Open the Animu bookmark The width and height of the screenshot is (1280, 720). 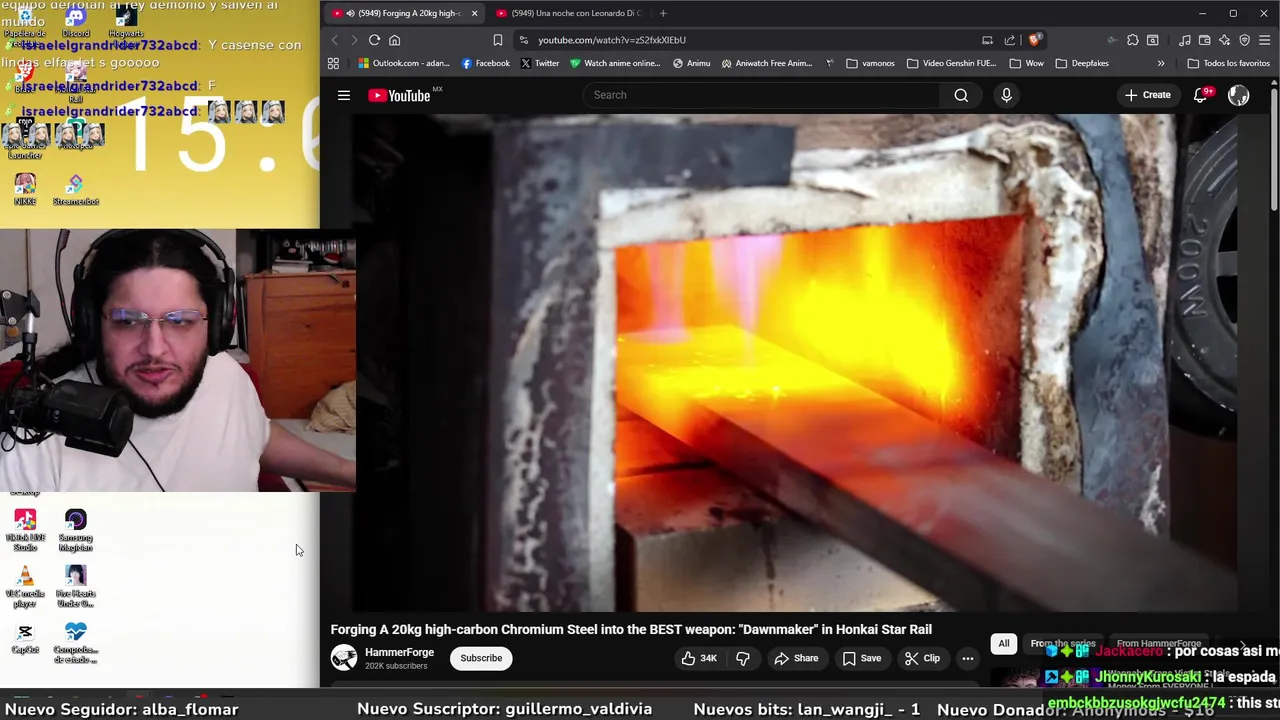coord(692,63)
